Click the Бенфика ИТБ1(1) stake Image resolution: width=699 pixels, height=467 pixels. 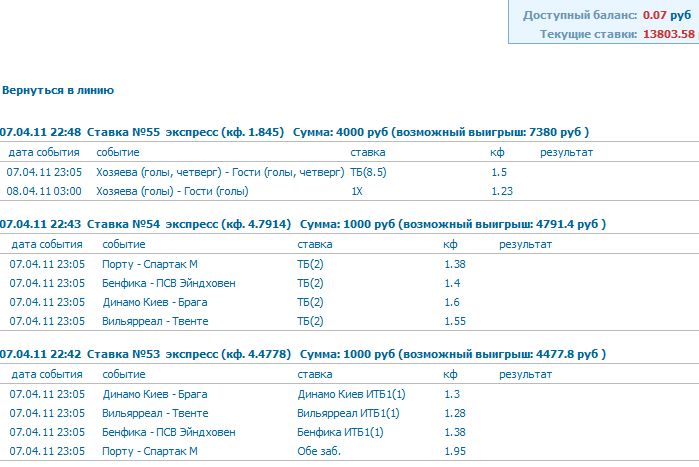click(x=340, y=433)
